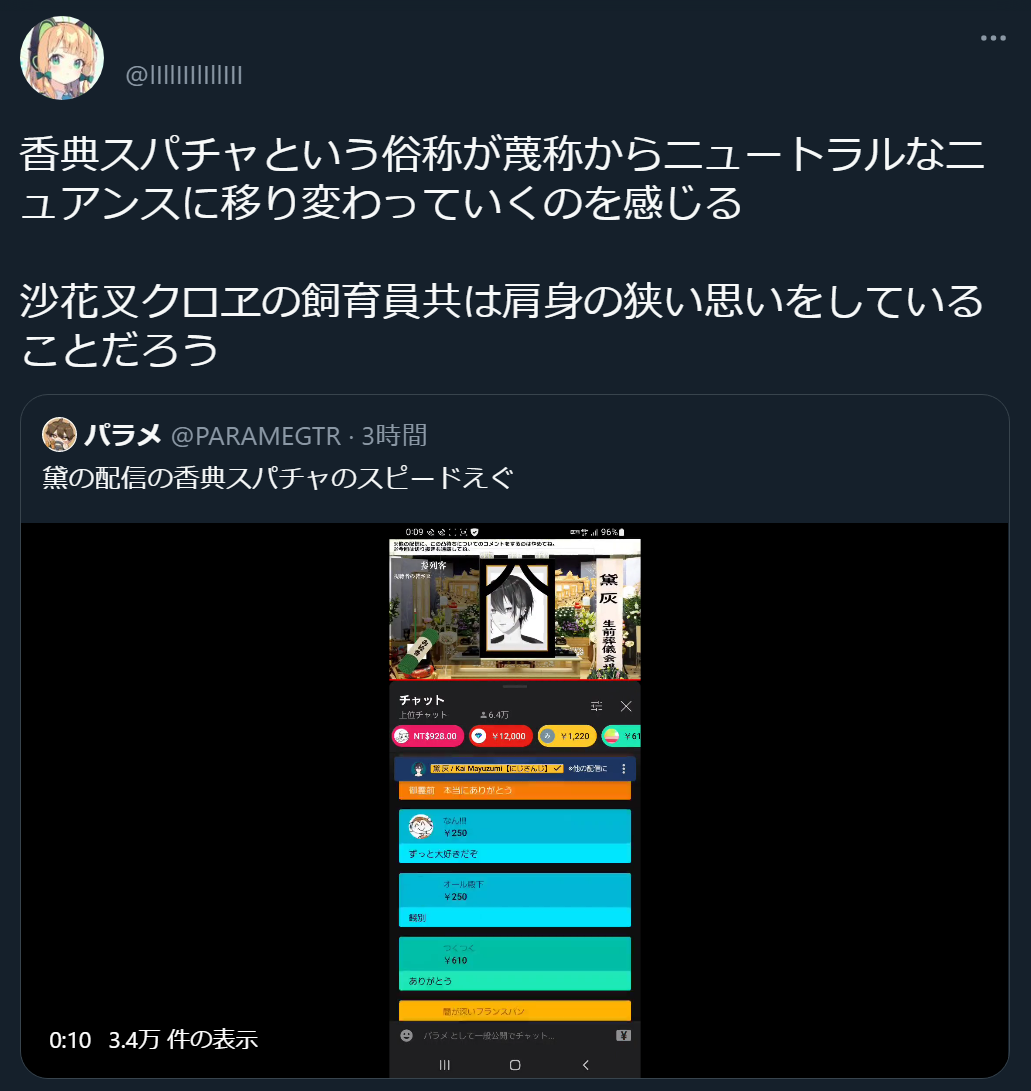Tap the ￥ super chat send icon
The height and width of the screenshot is (1091, 1031).
tap(623, 1035)
